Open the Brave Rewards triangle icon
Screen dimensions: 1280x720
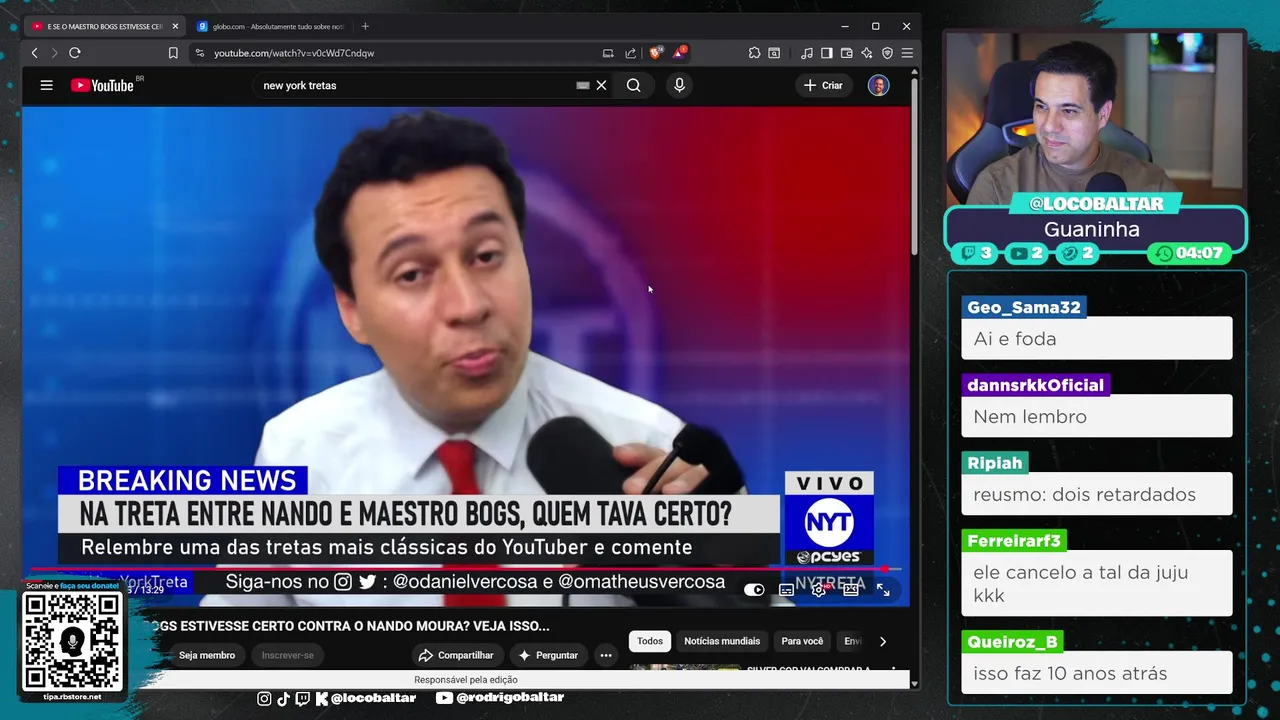coord(680,52)
